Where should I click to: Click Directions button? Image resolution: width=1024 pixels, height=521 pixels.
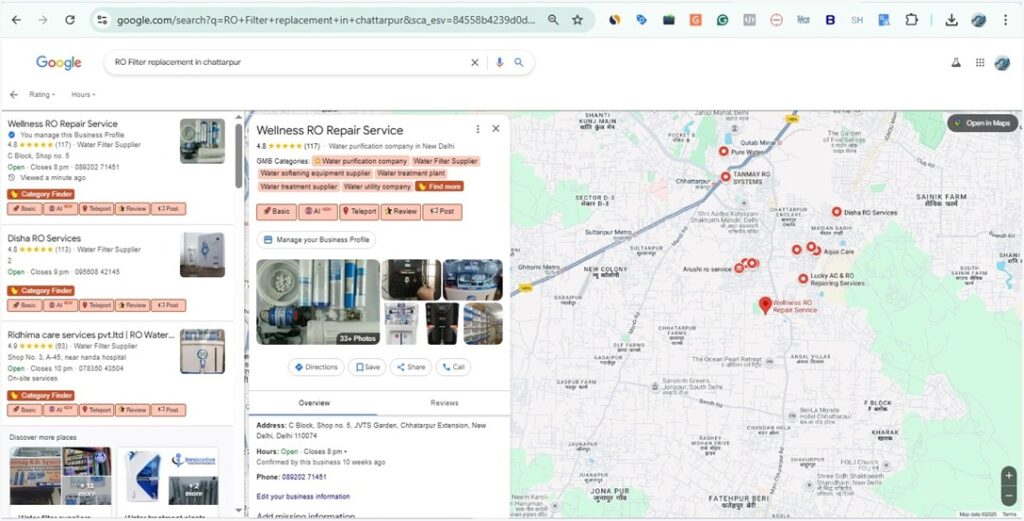pos(316,367)
